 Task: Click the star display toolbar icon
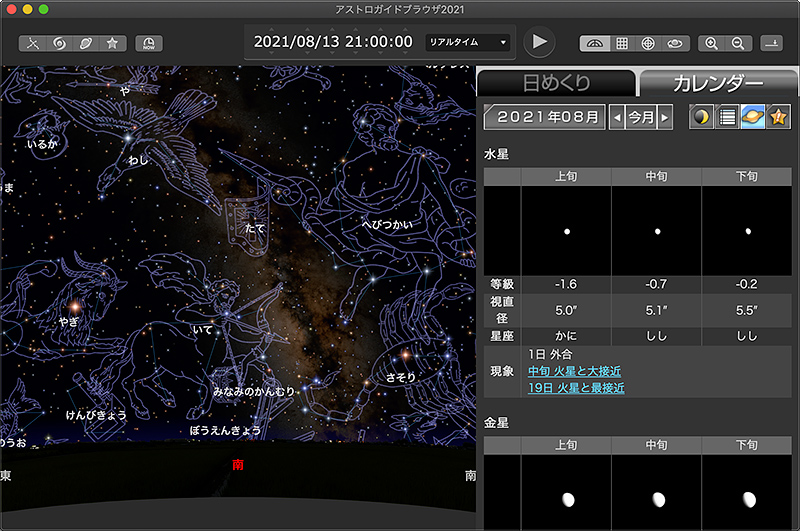(x=112, y=43)
